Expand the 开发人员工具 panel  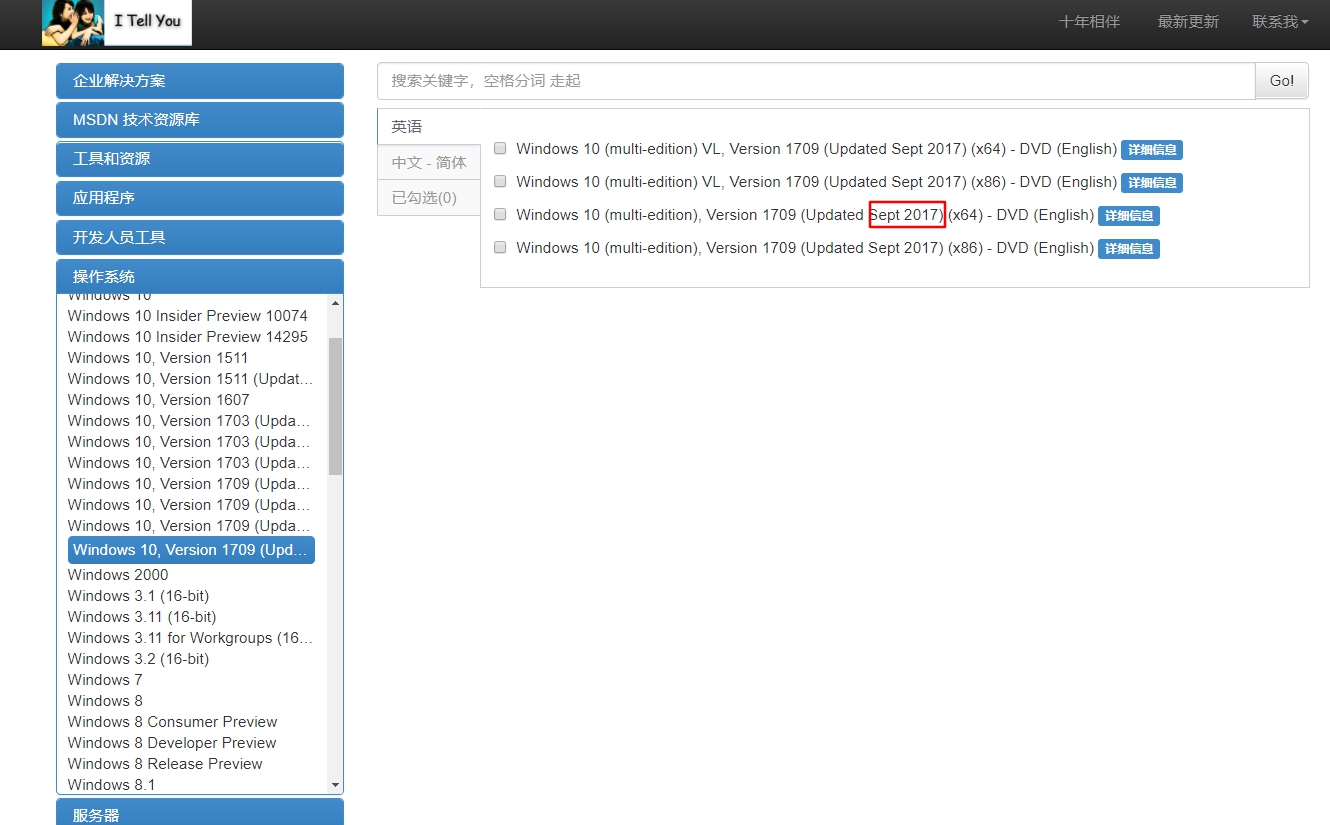(x=200, y=237)
